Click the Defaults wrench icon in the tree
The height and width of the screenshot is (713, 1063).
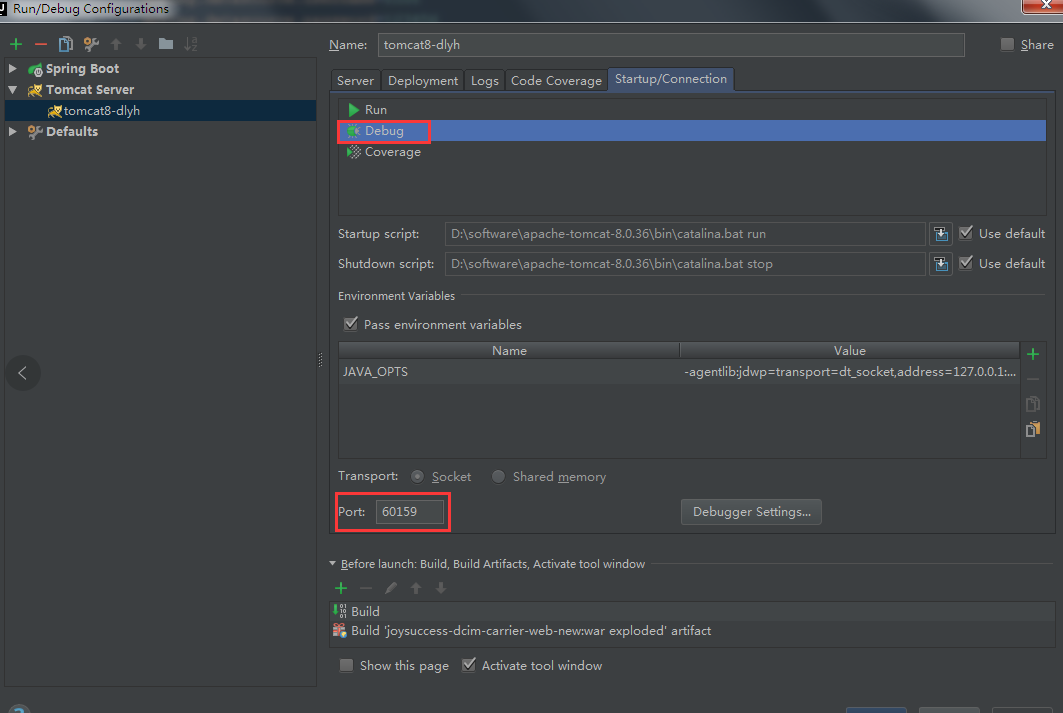click(x=35, y=132)
